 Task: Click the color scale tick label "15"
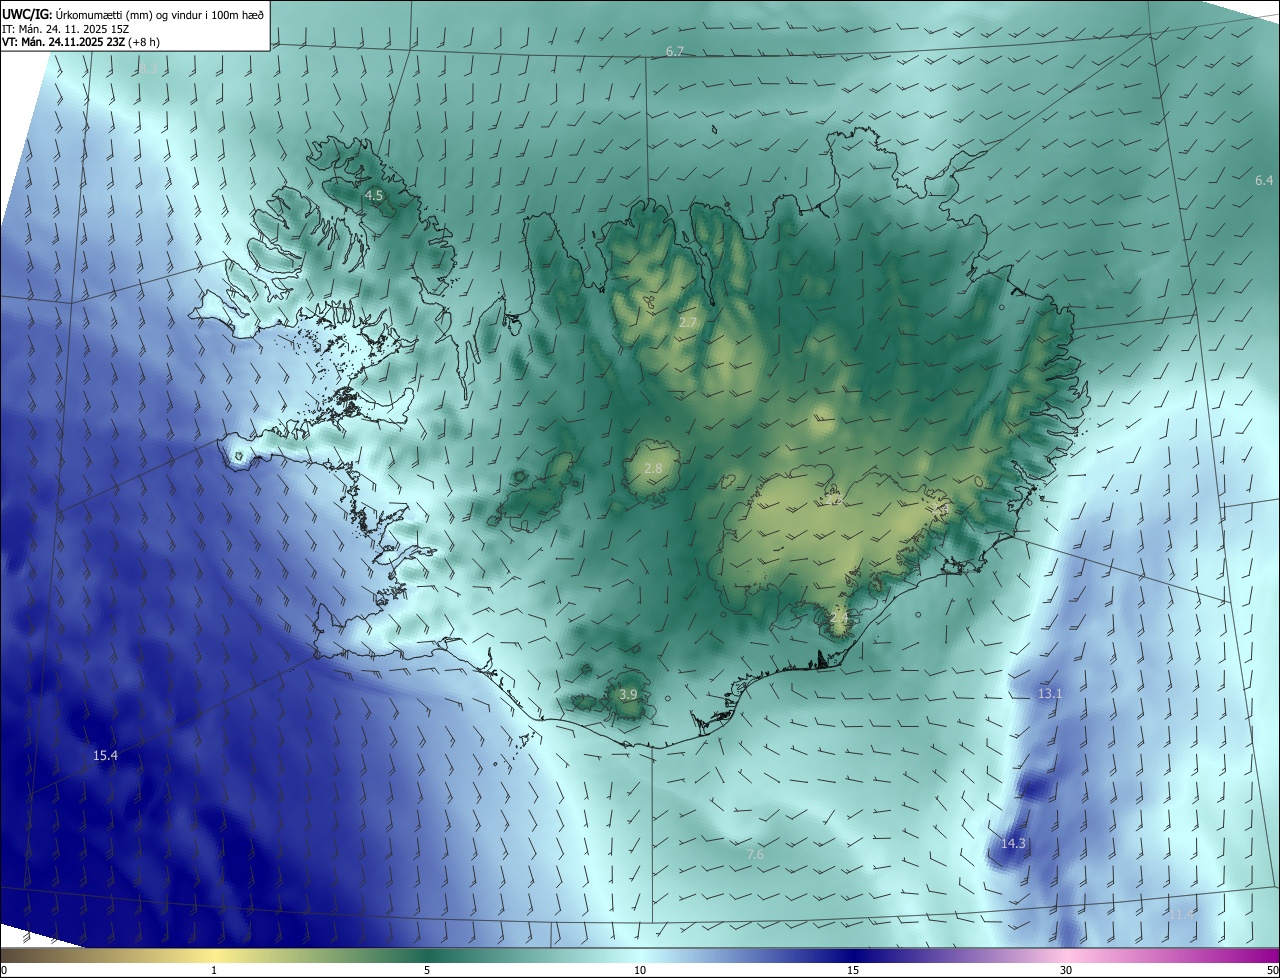(853, 971)
